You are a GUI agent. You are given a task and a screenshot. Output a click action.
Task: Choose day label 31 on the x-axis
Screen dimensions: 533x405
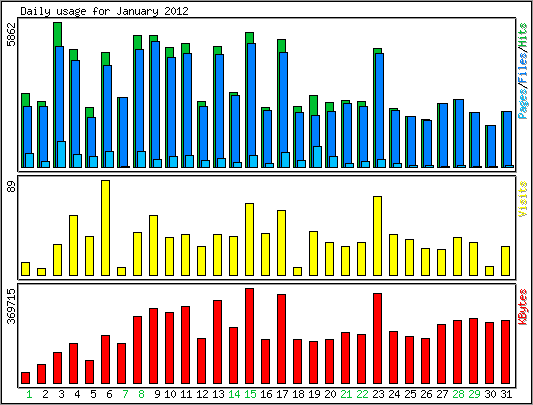[506, 394]
